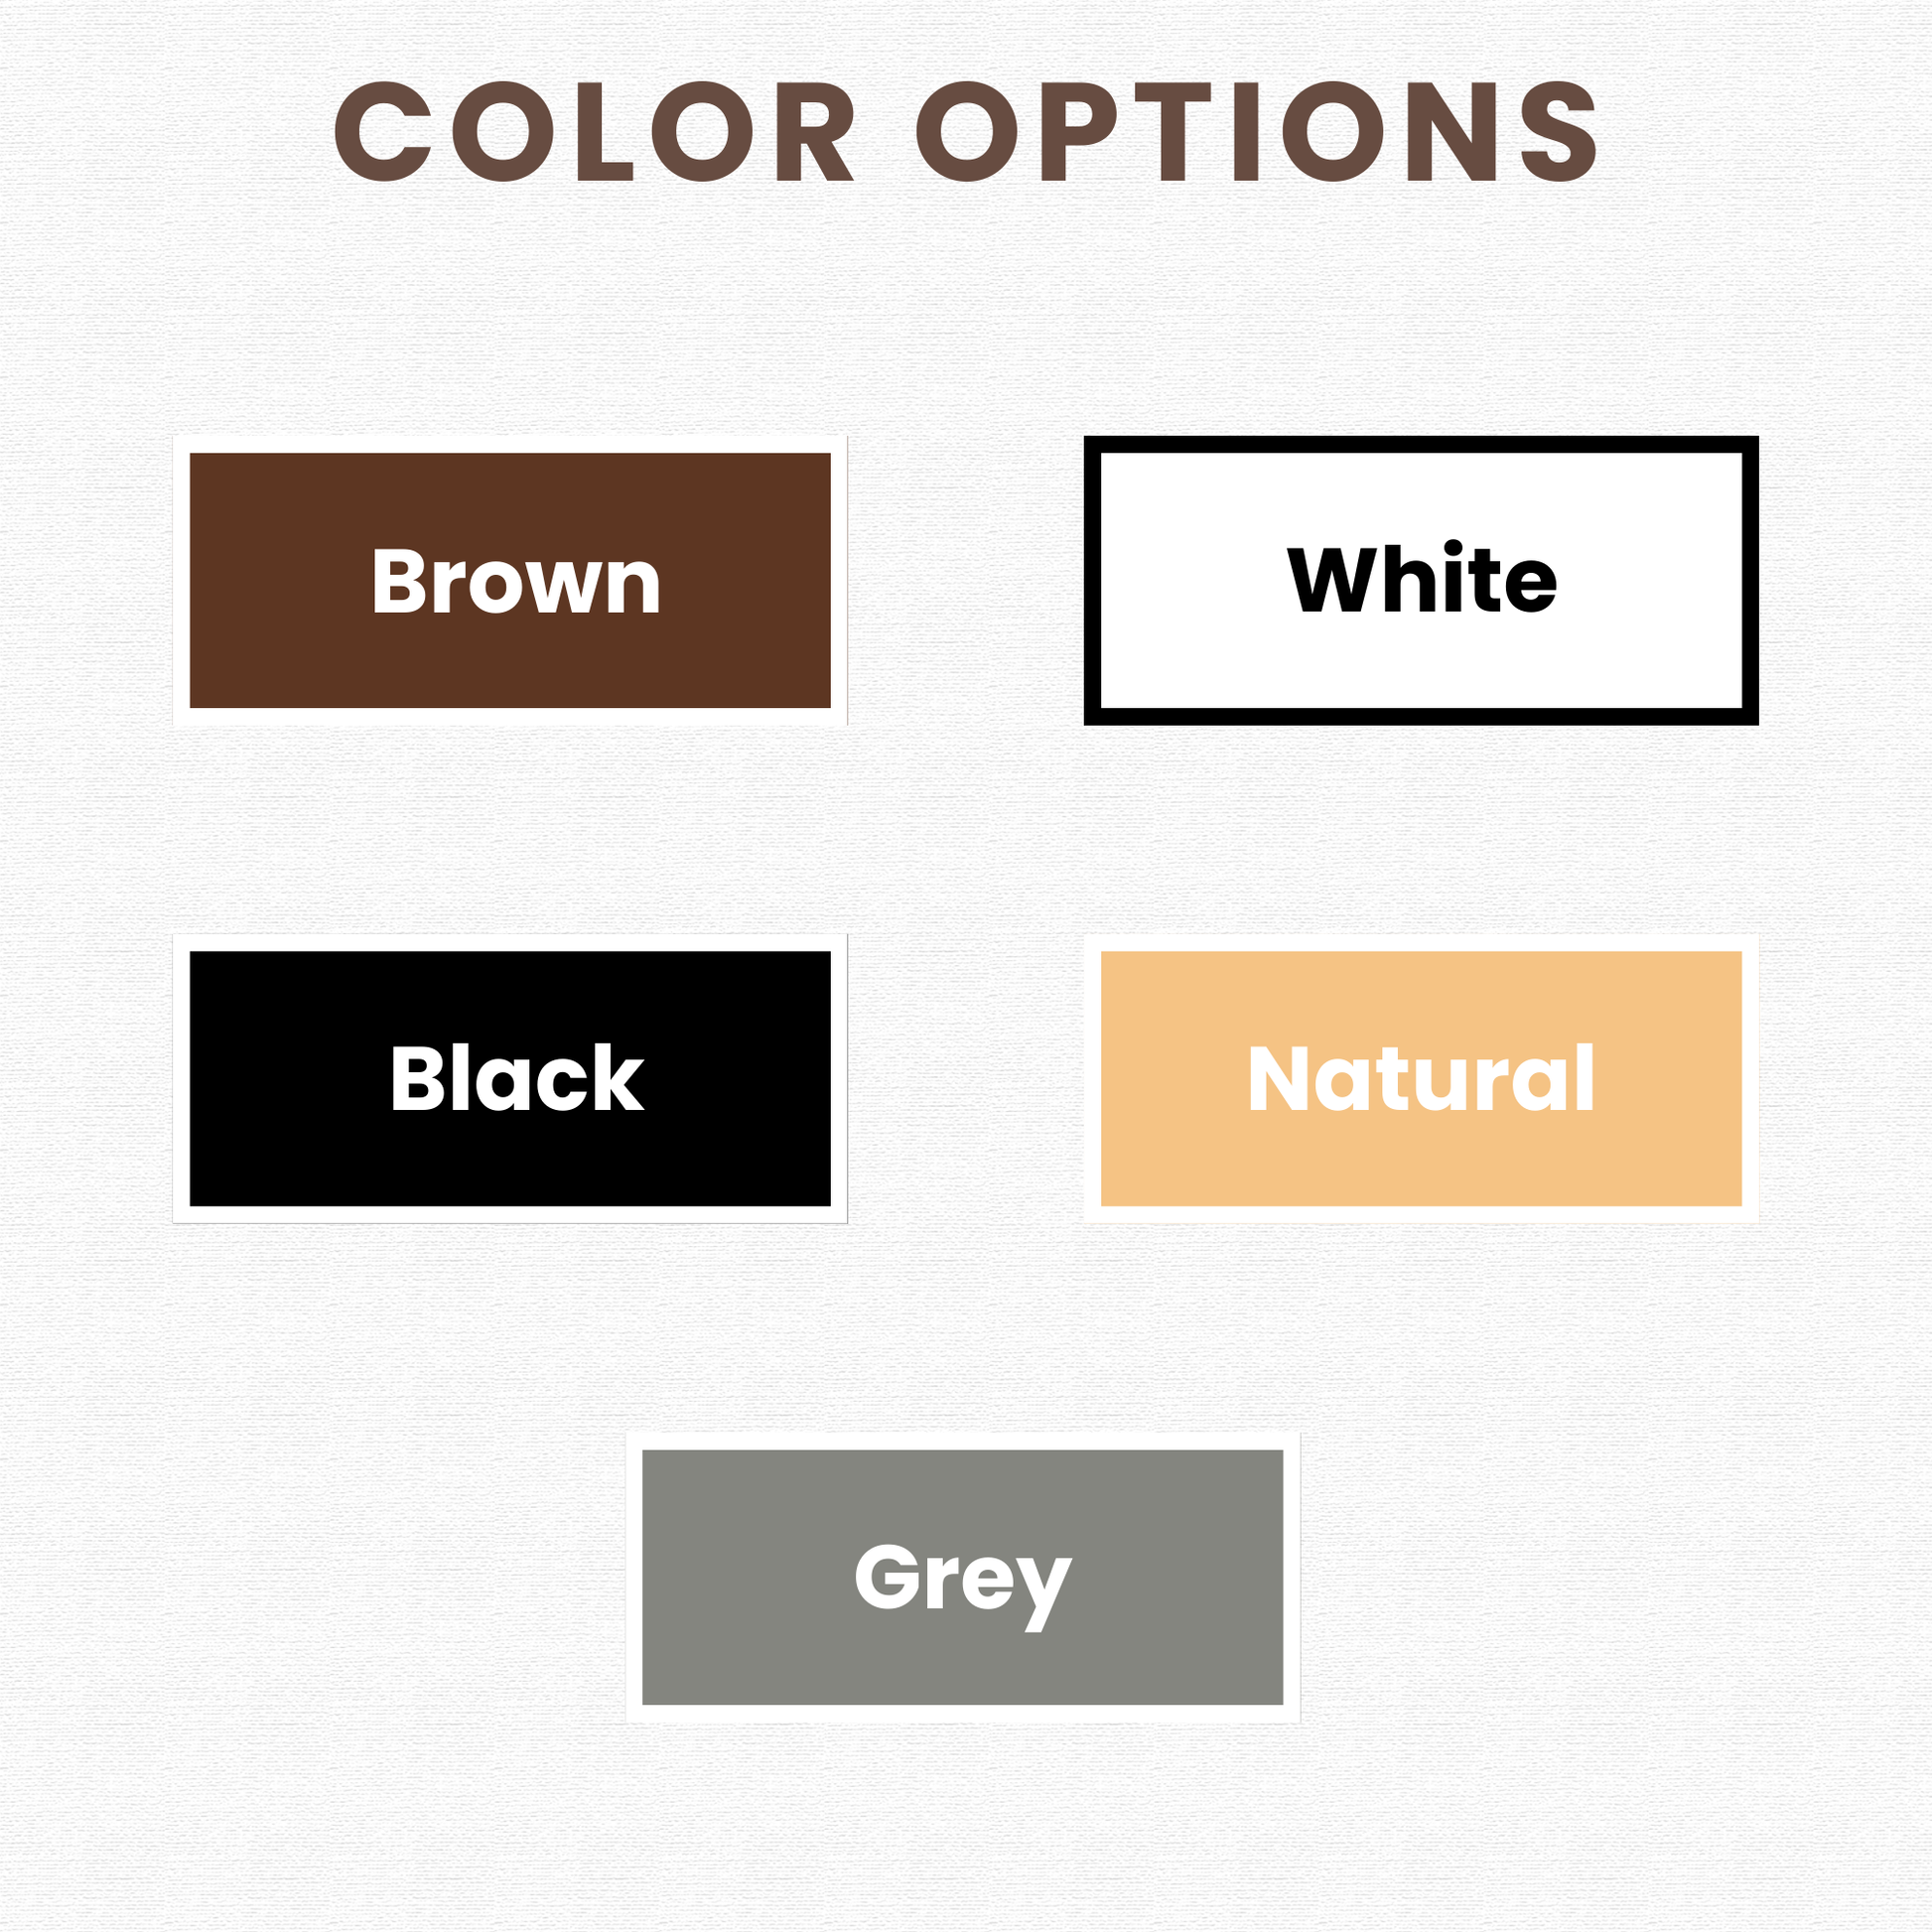Click the "Black" text label
This screenshot has height=1932, width=1932.
click(517, 1077)
